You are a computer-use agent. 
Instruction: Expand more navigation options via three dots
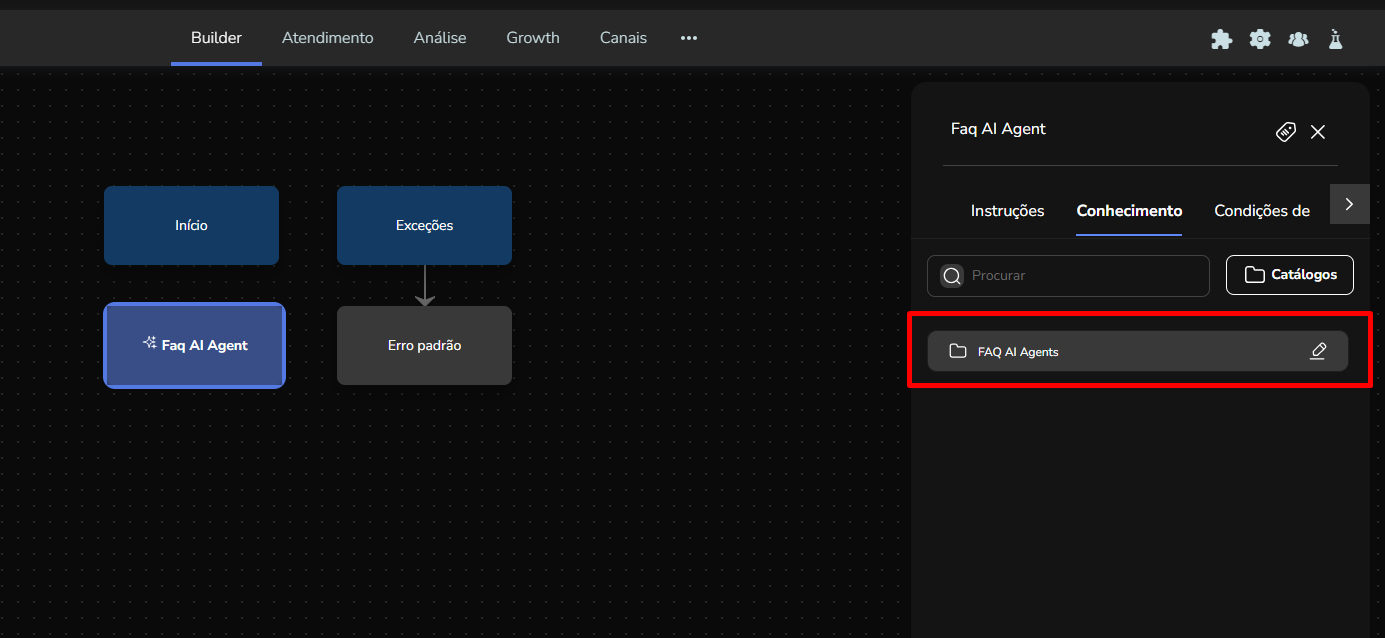coord(688,38)
